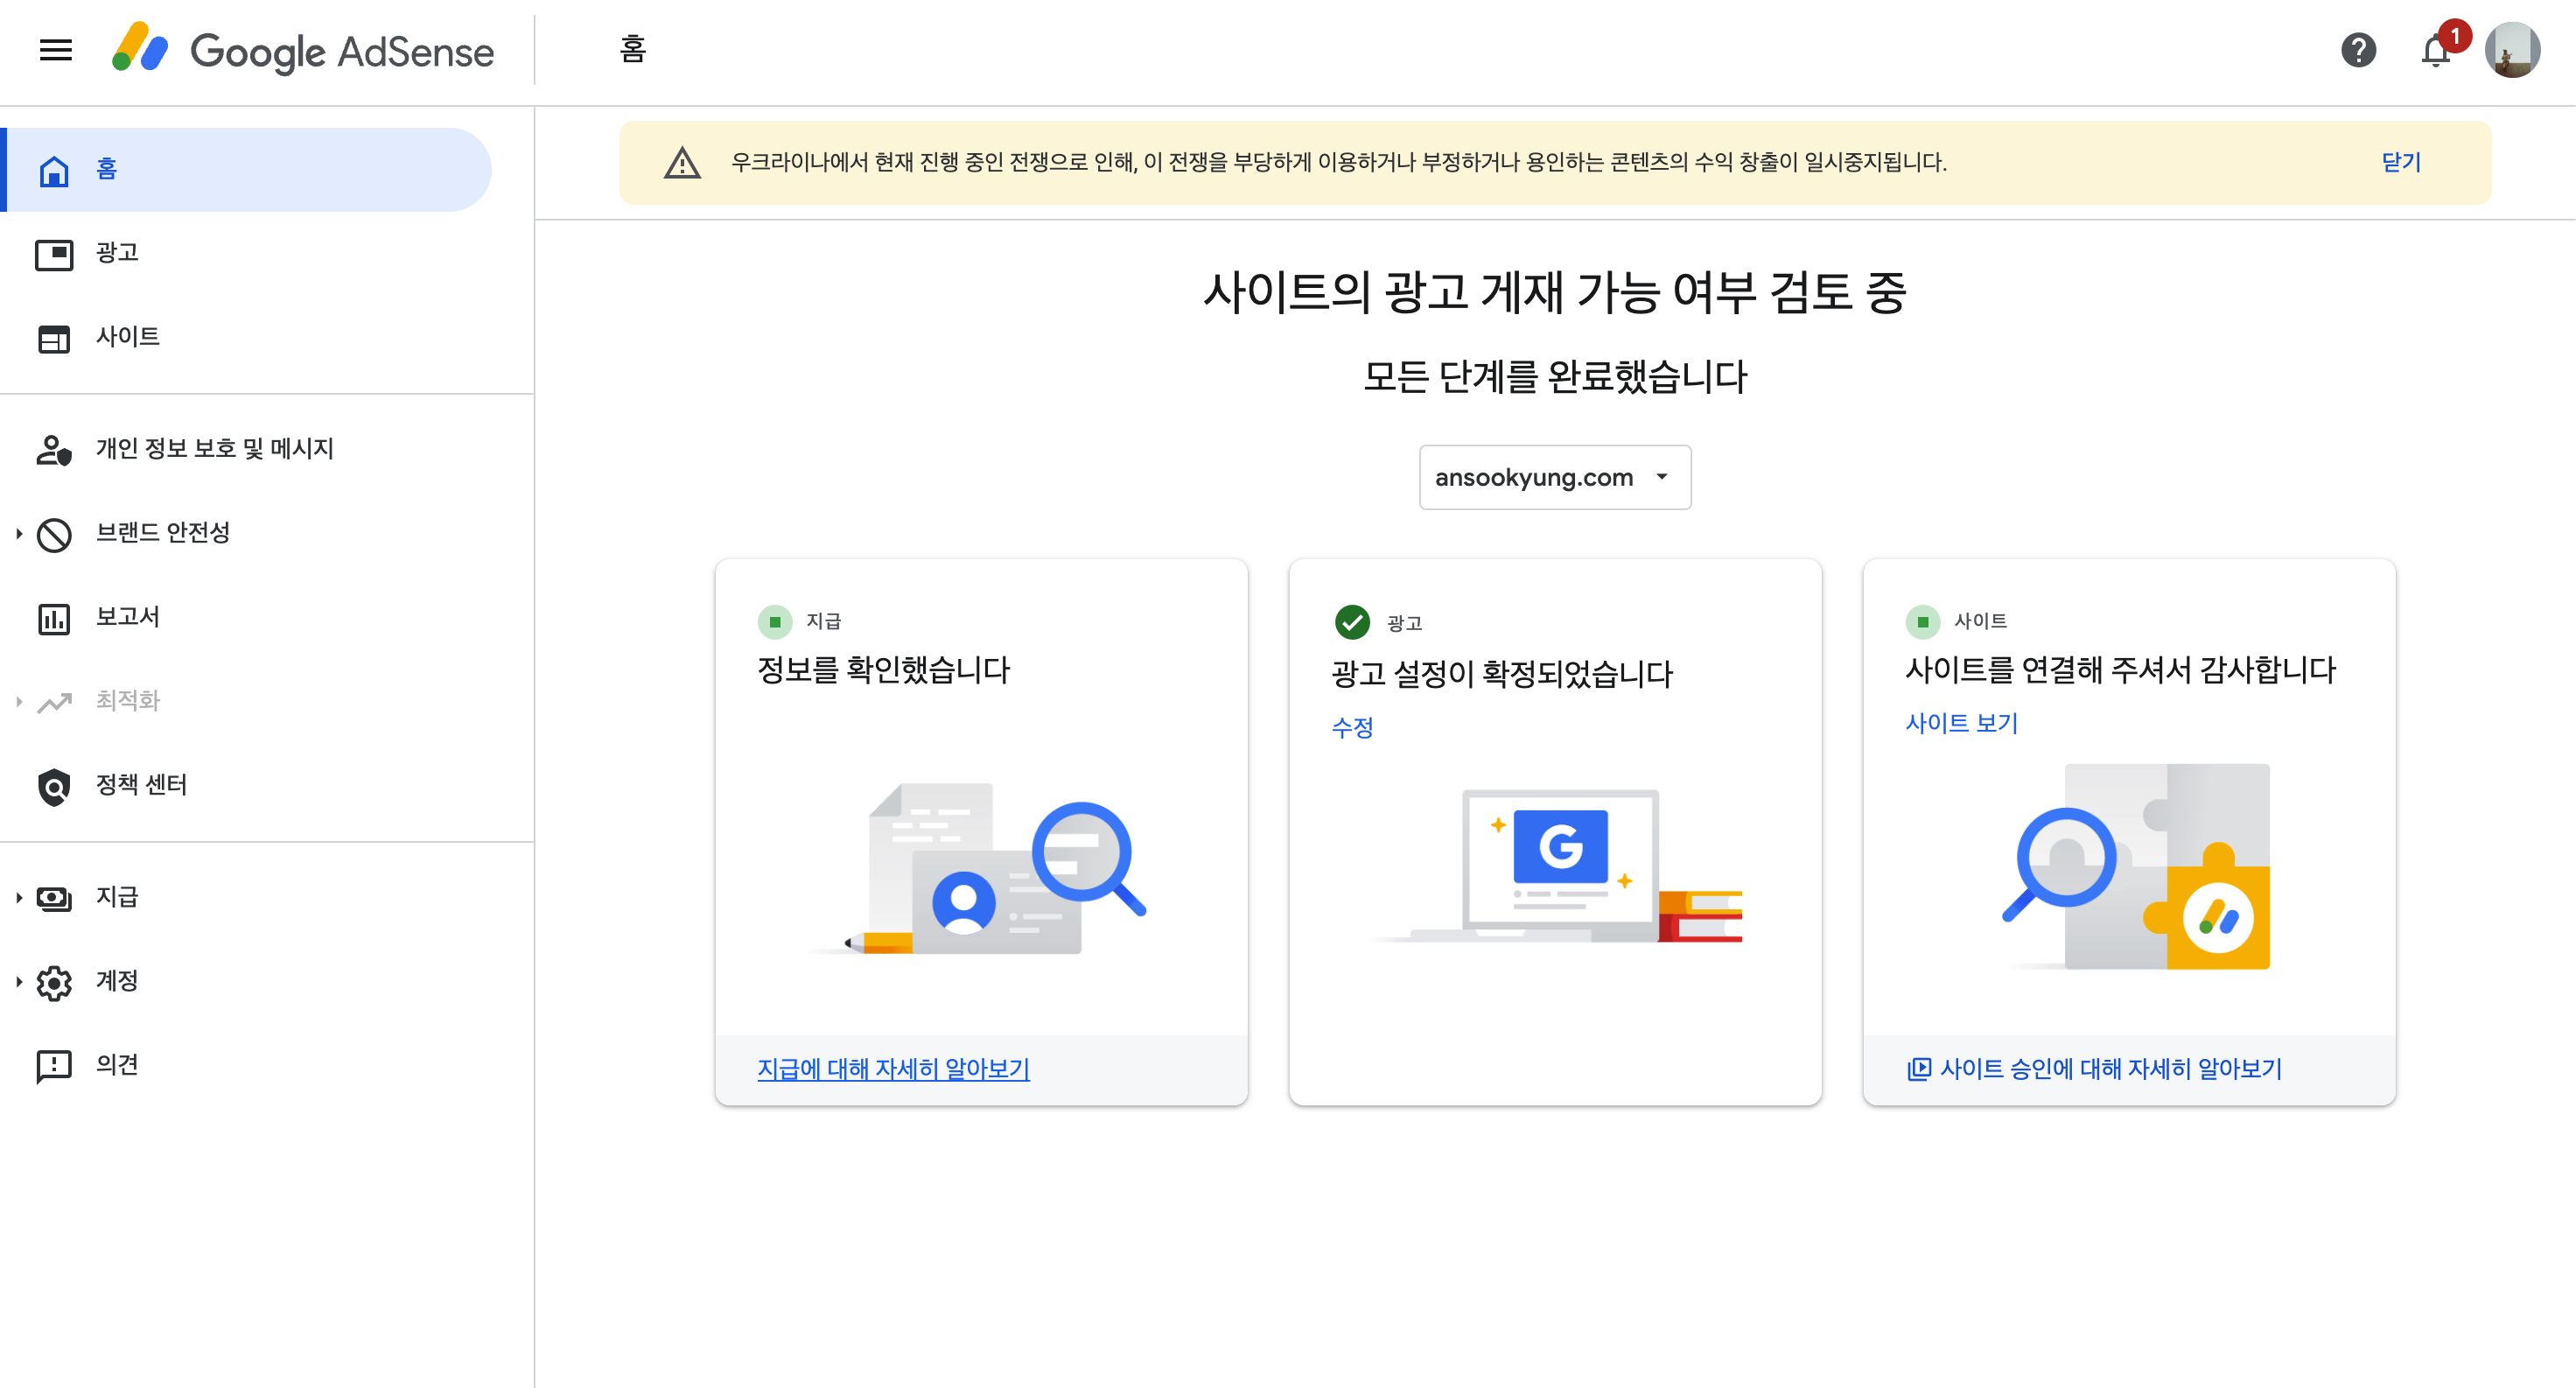Click the 의견 feedback icon
This screenshot has width=2576, height=1388.
coord(54,1066)
